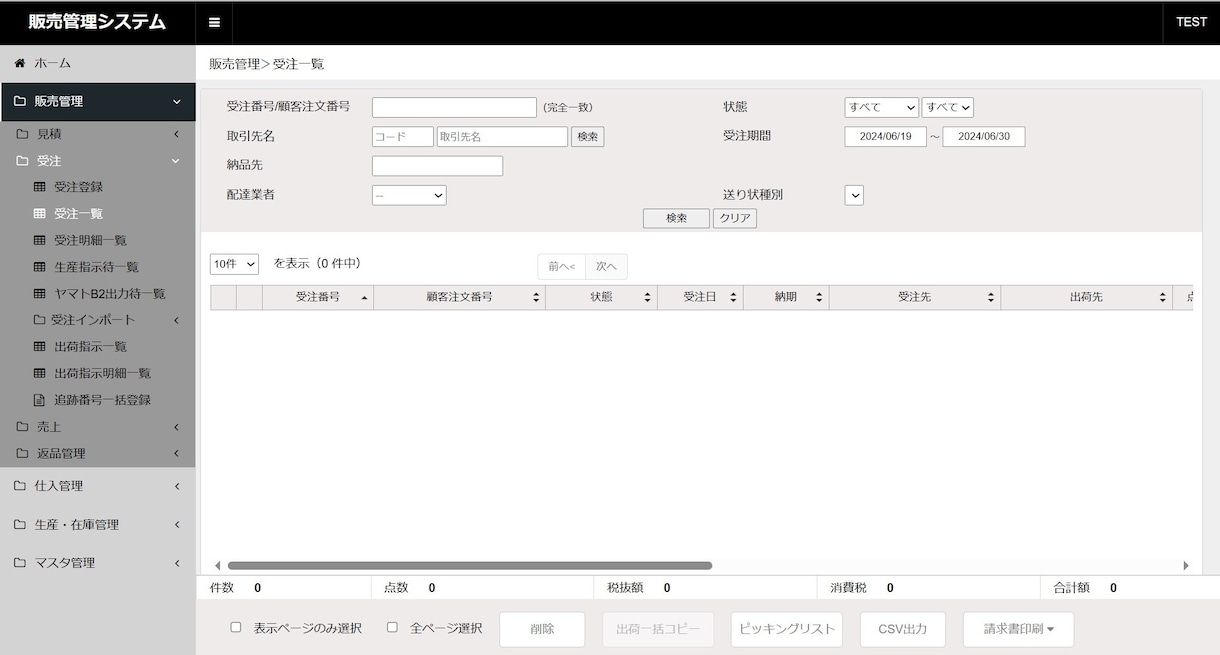Click the 前へ pagination button
Screen dimensions: 1220x655
tap(562, 266)
